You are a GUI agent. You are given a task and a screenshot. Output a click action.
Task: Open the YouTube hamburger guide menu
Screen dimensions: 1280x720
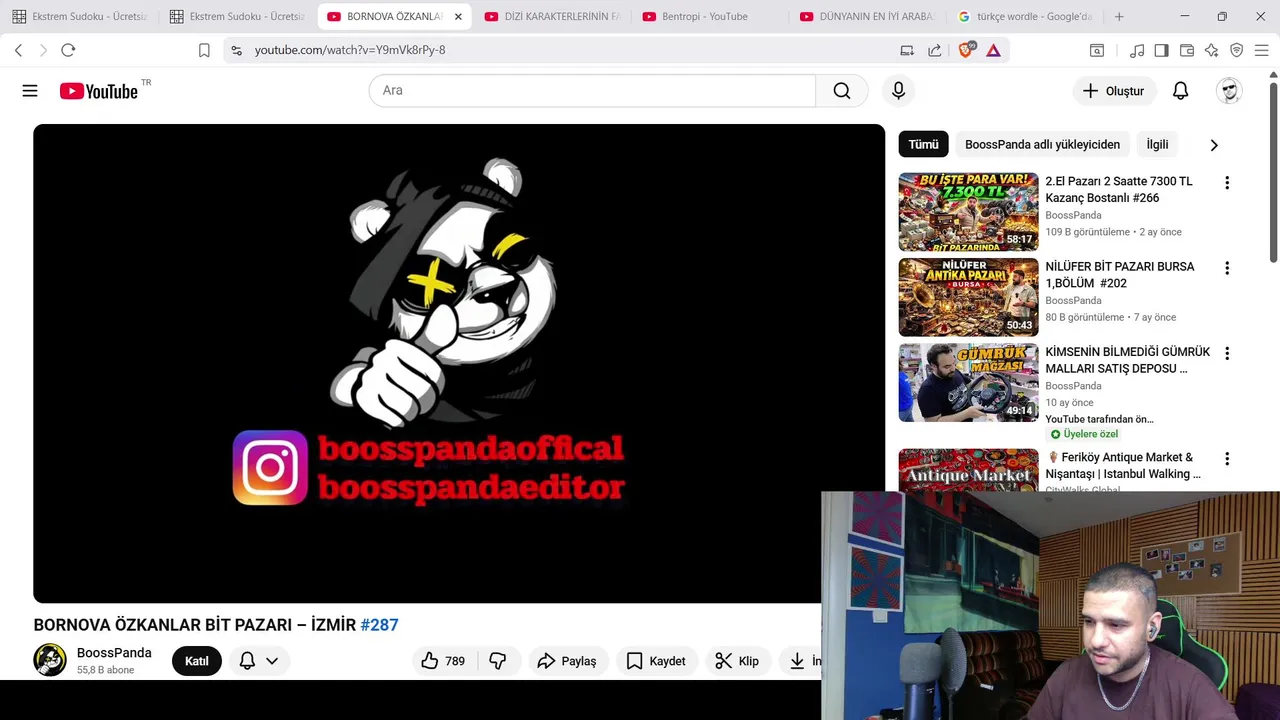pos(30,91)
